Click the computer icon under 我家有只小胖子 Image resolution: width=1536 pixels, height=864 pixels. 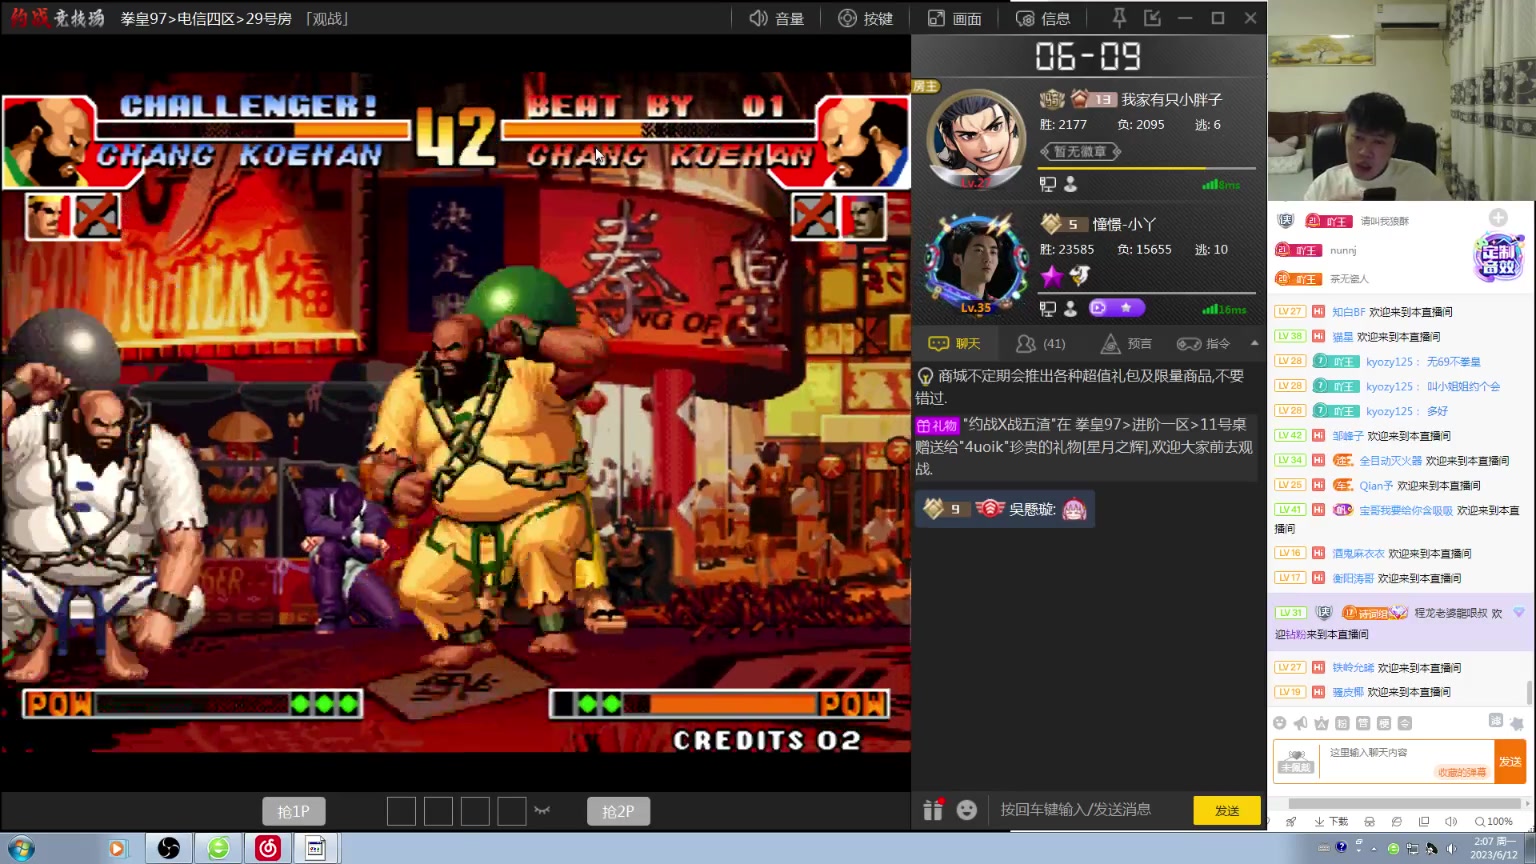tap(1047, 184)
